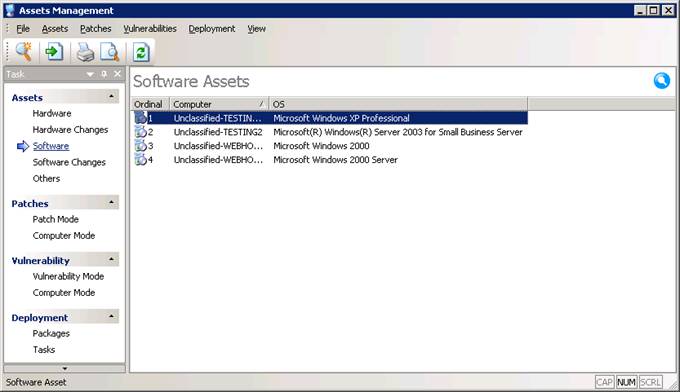This screenshot has height=392, width=680.
Task: Click the blue search icon beside Software Assets
Action: point(662,81)
